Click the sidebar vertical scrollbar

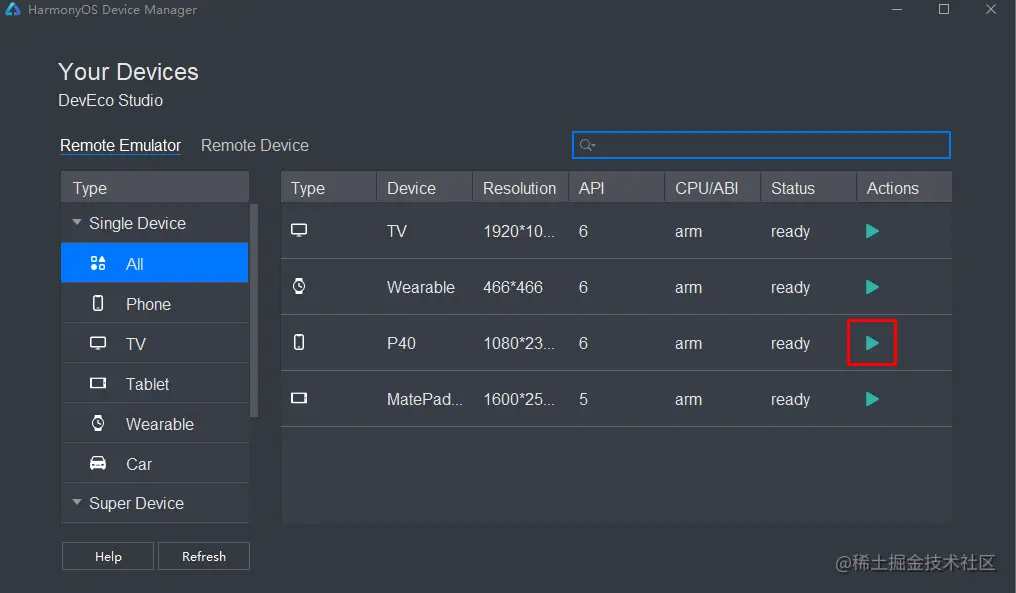254,310
